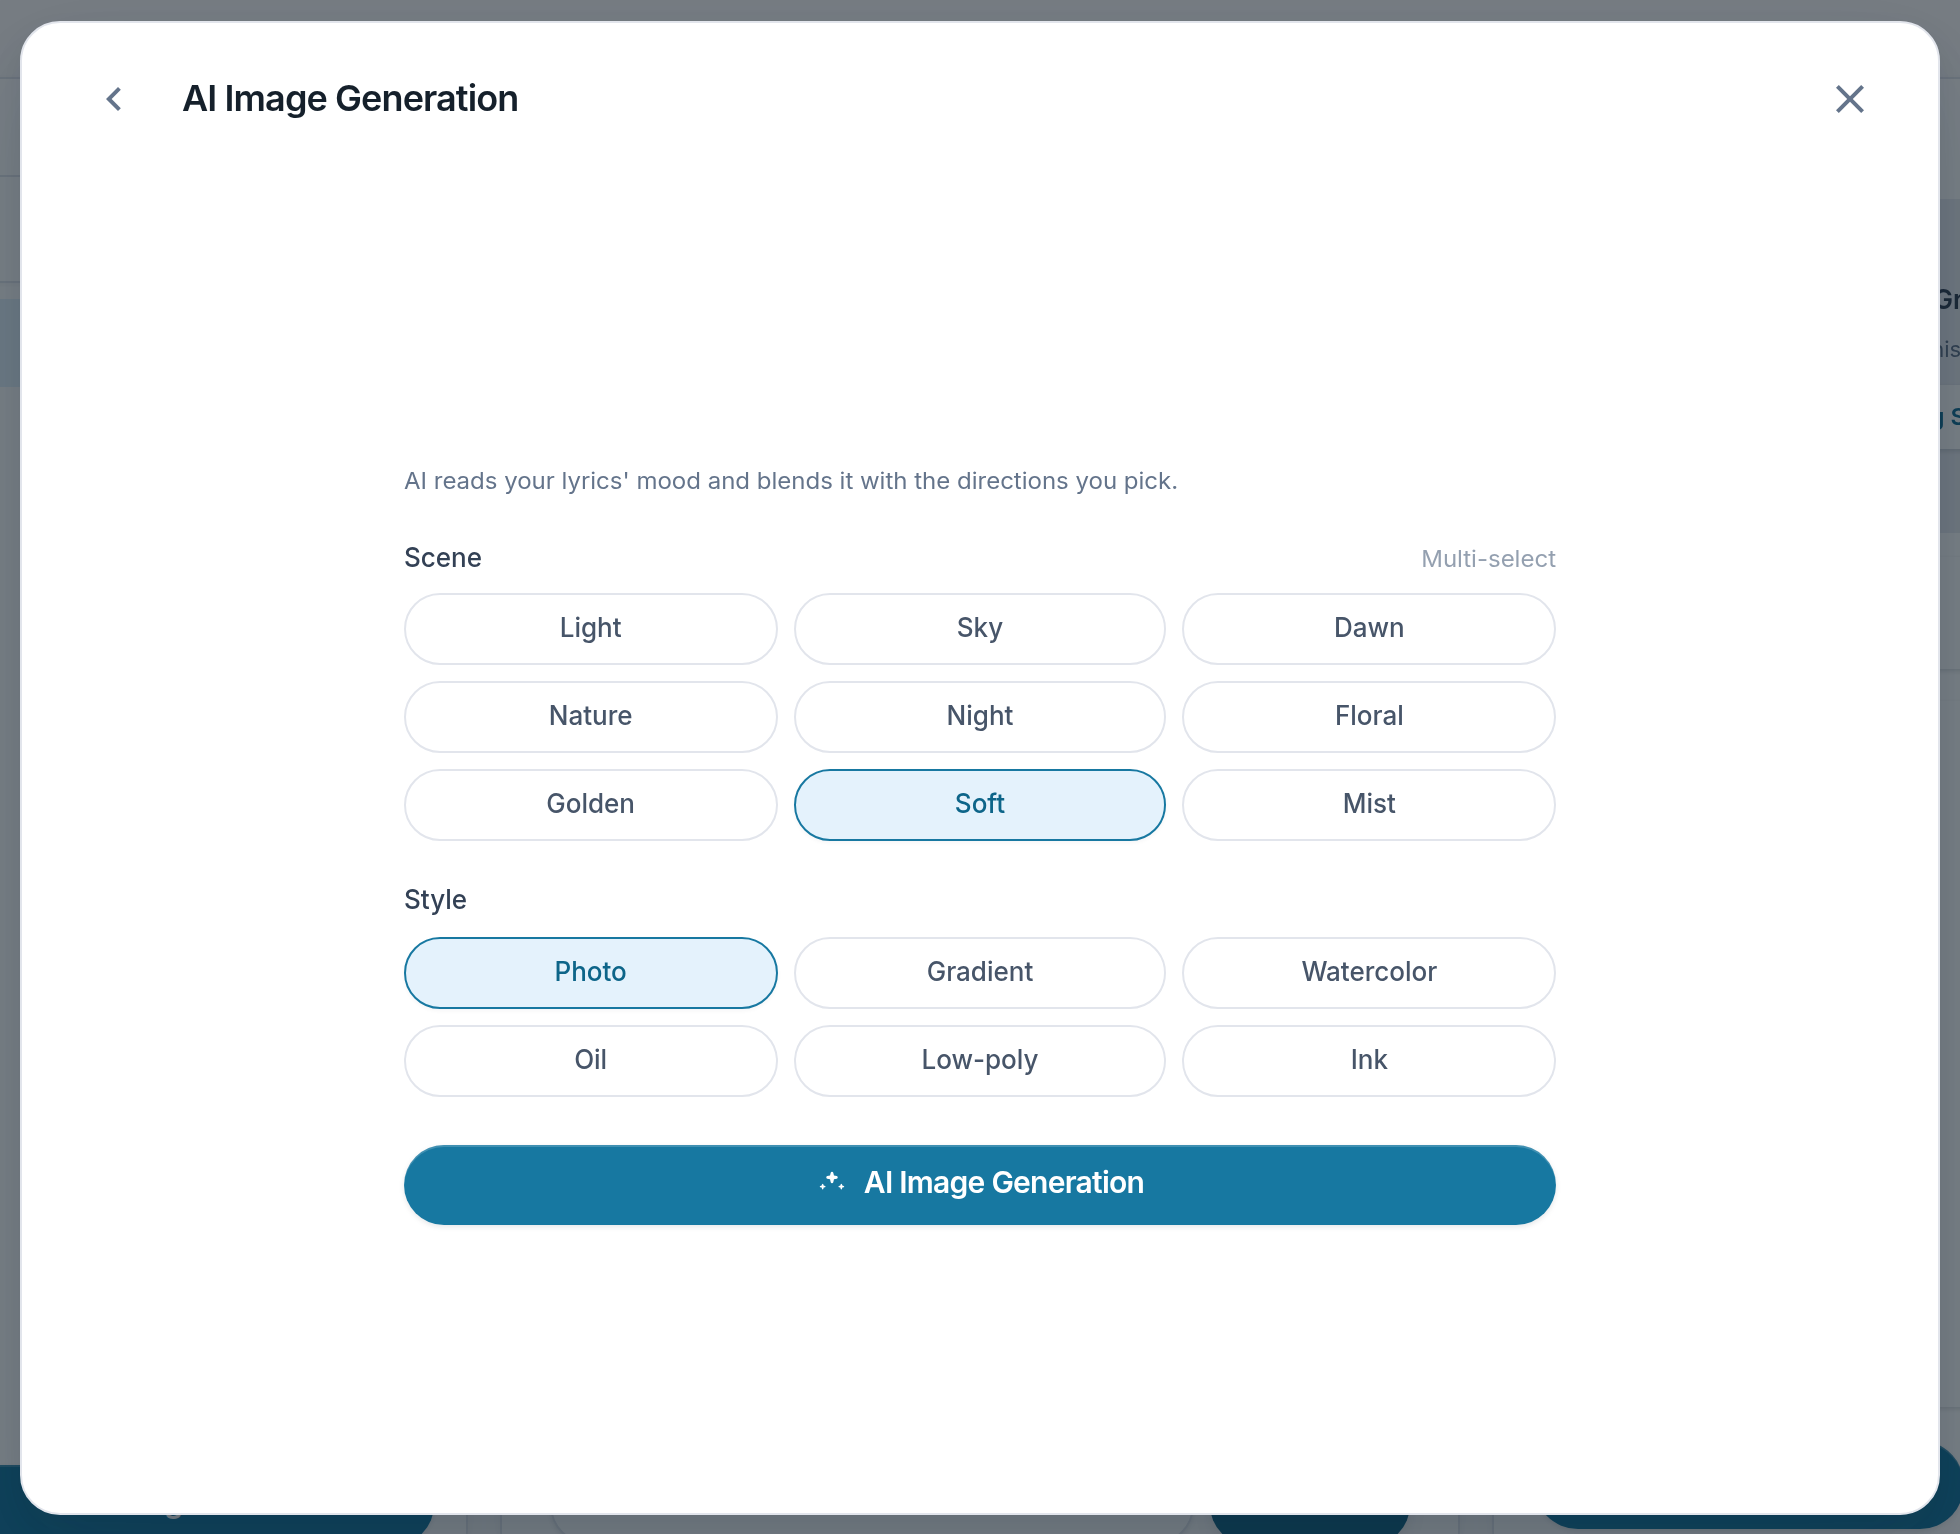Choose the Mist scene chip
This screenshot has height=1534, width=1960.
1368,805
